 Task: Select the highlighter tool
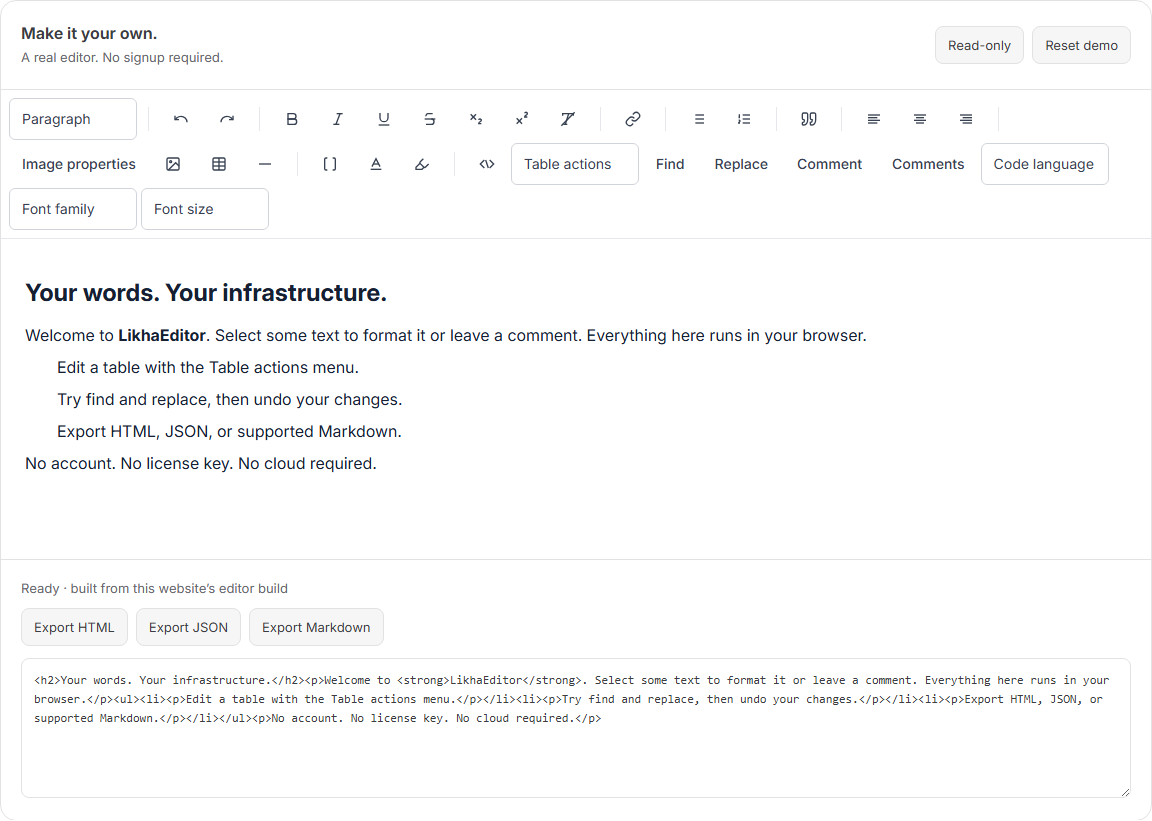tap(422, 164)
